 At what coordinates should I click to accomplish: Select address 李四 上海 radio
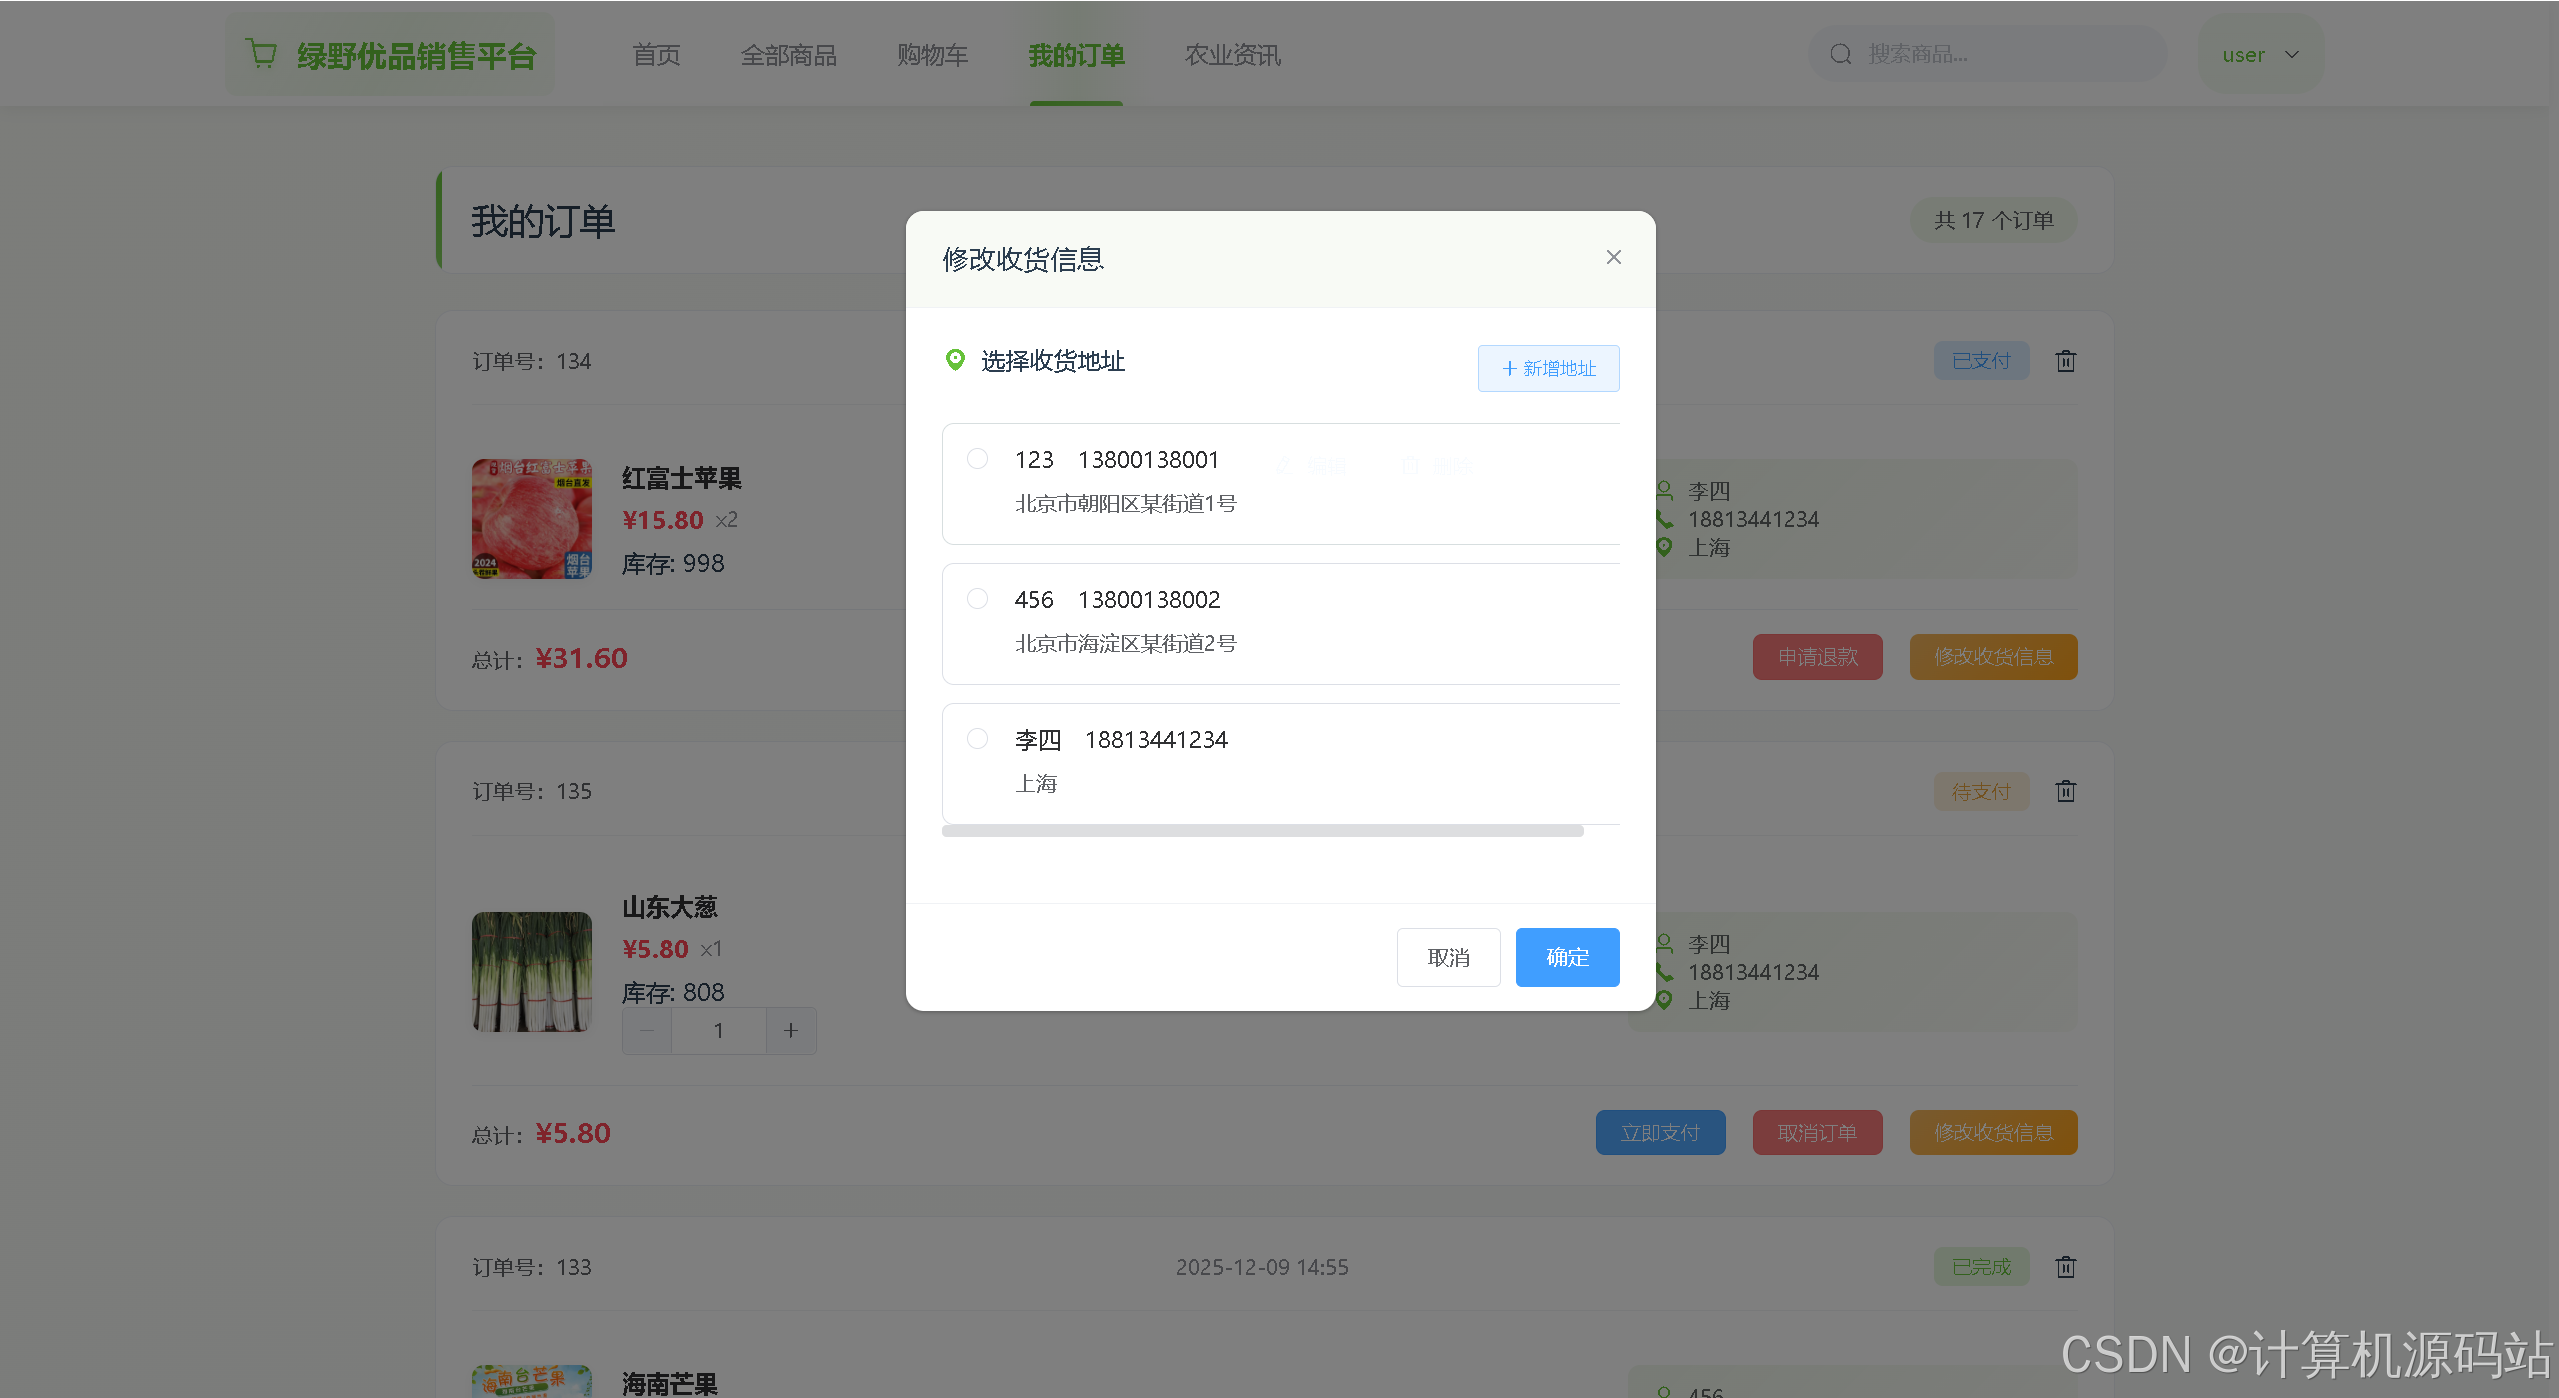[x=977, y=739]
